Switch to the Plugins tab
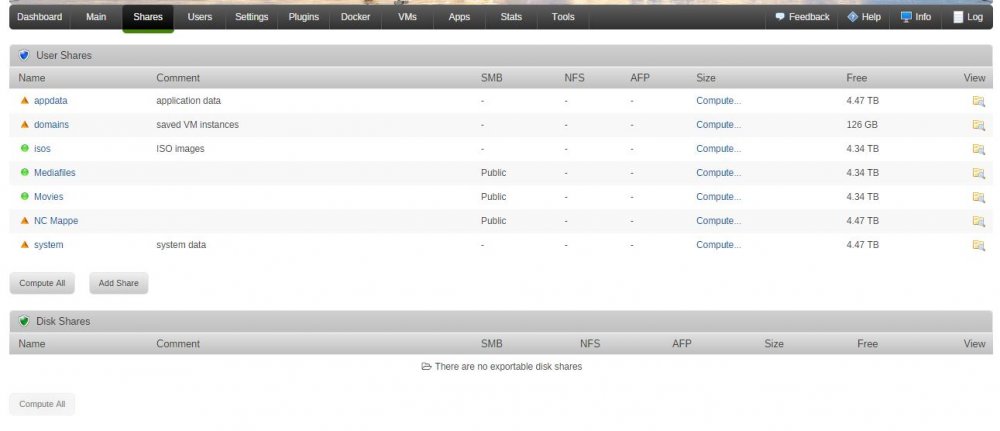 click(x=304, y=17)
